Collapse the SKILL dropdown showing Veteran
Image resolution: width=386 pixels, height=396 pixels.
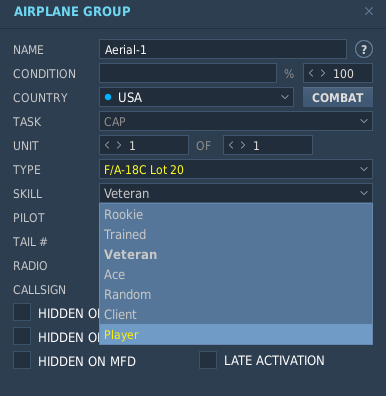pos(236,193)
